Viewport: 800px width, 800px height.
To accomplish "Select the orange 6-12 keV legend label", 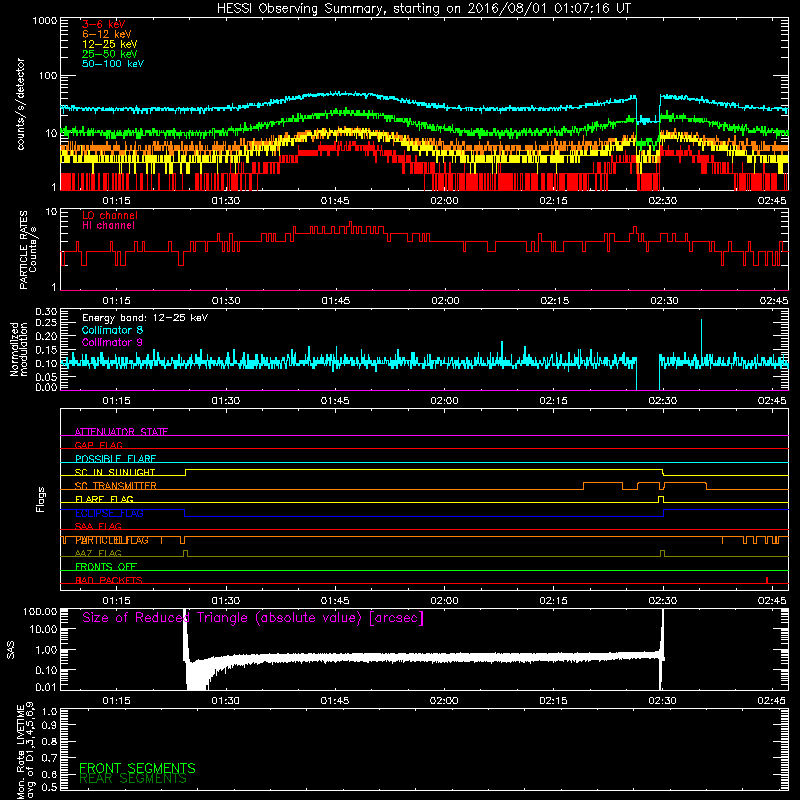I will [x=107, y=34].
